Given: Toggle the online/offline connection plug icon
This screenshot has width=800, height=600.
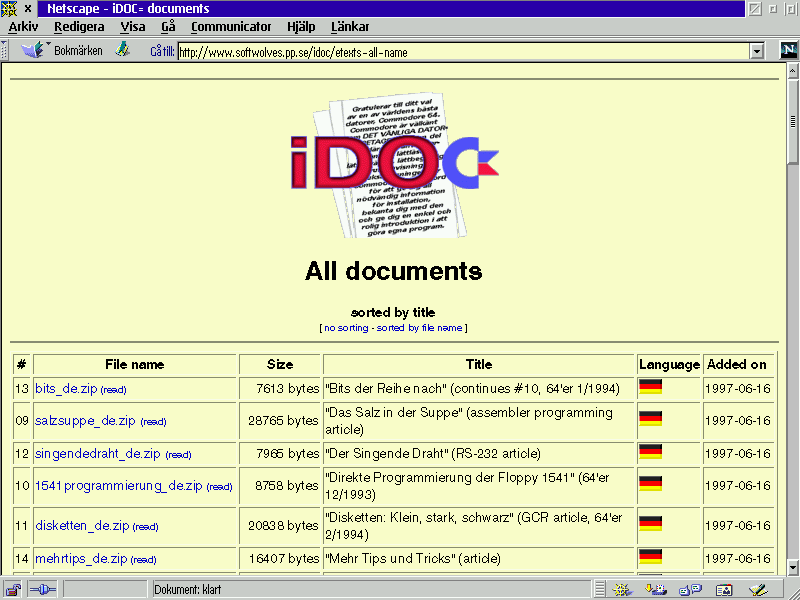Looking at the screenshot, I should point(42,590).
